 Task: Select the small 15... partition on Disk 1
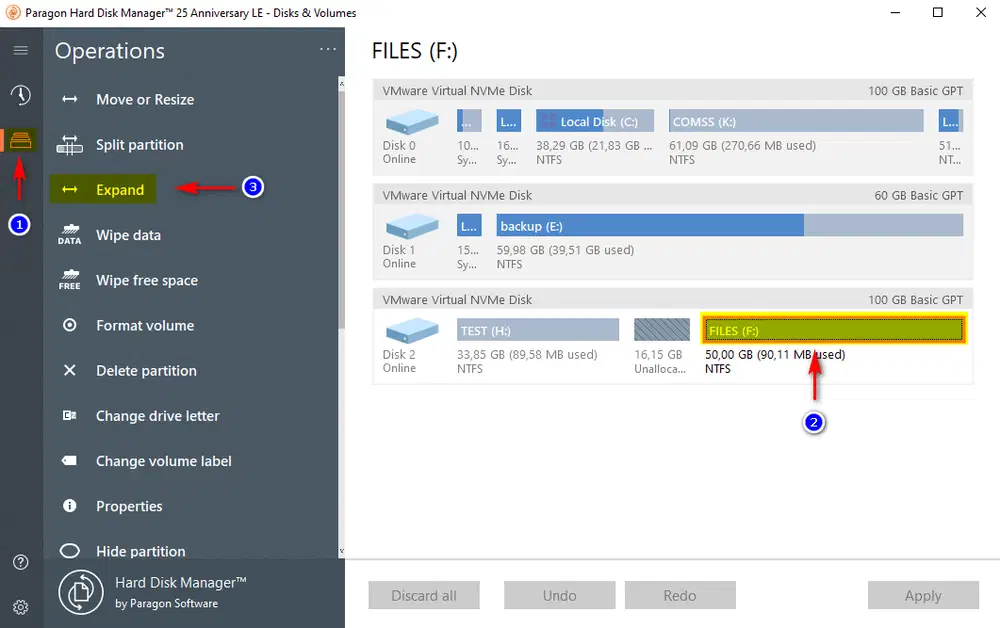point(469,226)
